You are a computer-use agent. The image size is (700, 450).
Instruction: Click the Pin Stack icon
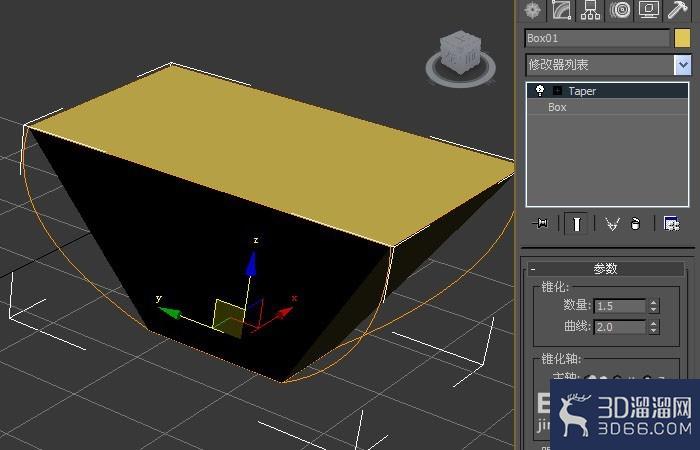(541, 223)
